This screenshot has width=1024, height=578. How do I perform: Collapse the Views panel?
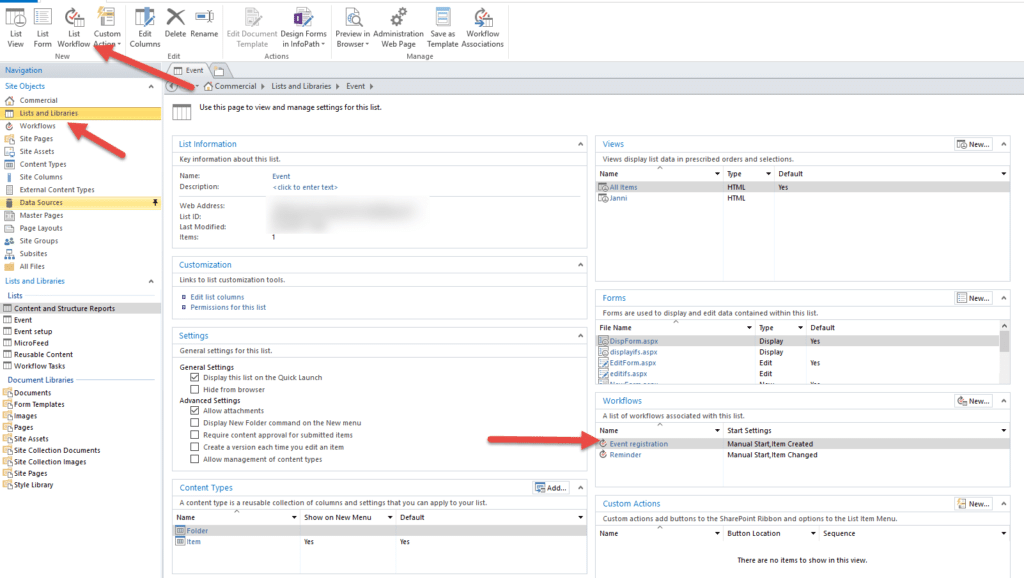click(1004, 144)
